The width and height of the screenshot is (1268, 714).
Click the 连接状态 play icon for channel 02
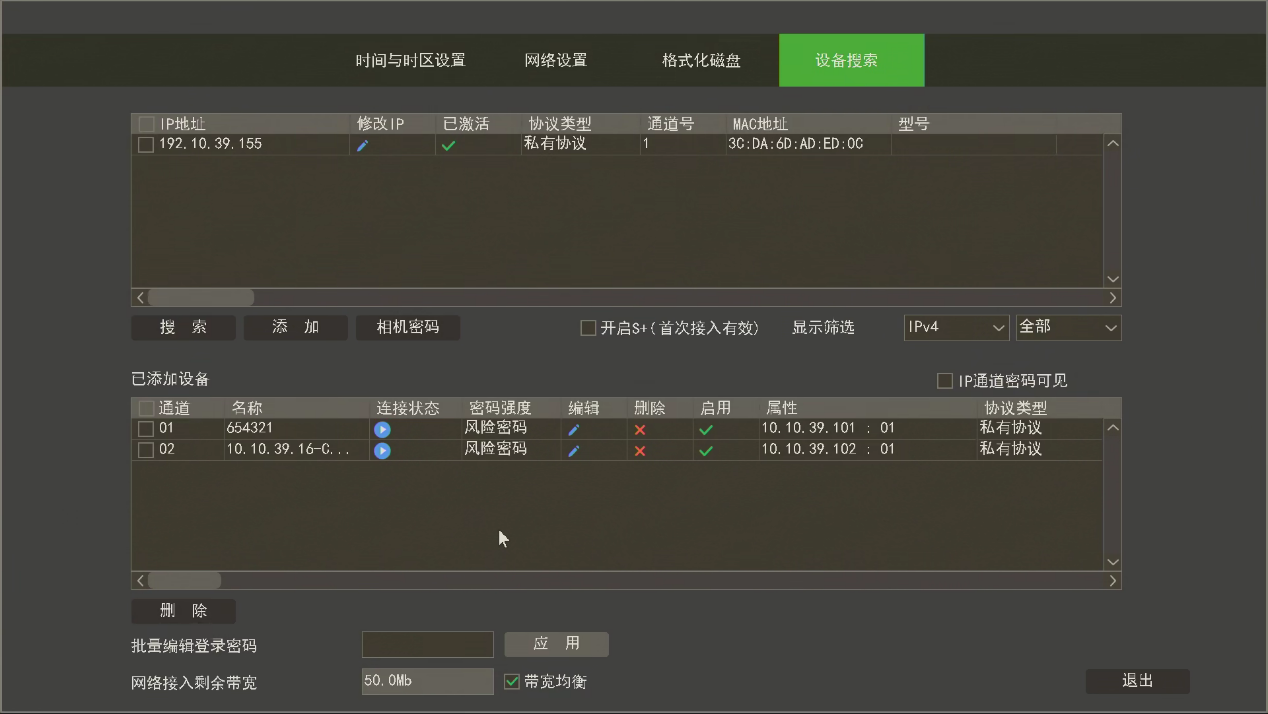pos(382,449)
